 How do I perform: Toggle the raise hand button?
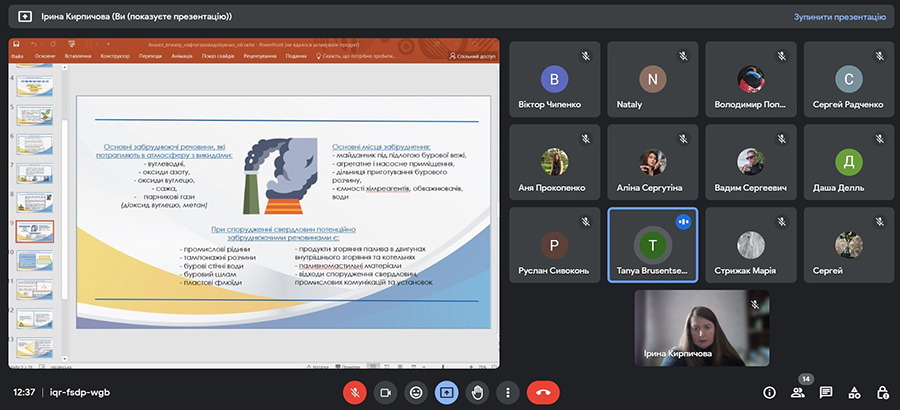point(478,392)
